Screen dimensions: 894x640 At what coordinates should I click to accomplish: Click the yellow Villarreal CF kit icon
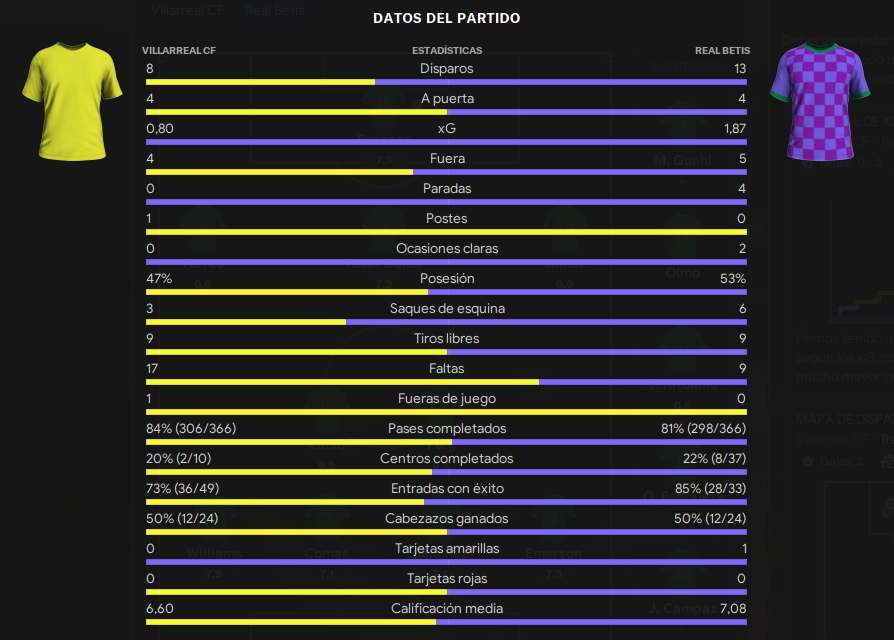[72, 101]
